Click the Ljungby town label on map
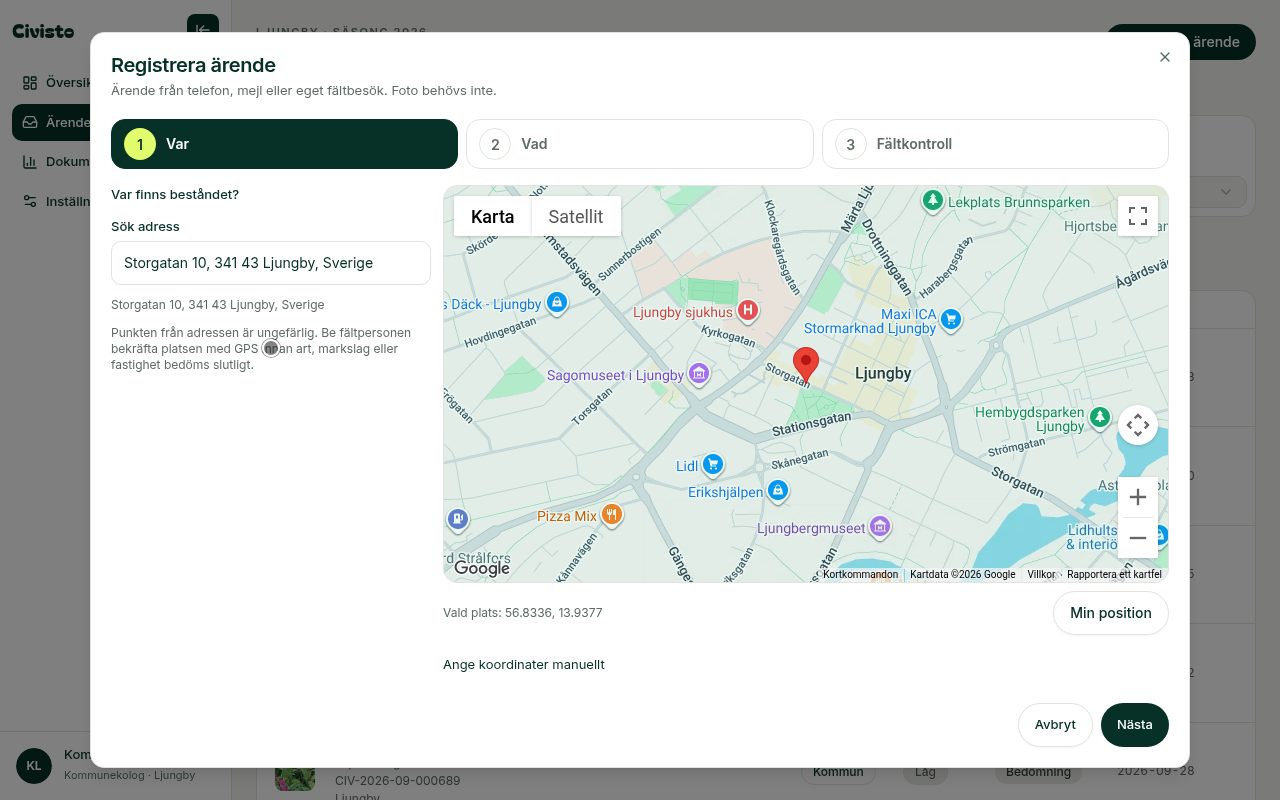The width and height of the screenshot is (1280, 800). (883, 373)
